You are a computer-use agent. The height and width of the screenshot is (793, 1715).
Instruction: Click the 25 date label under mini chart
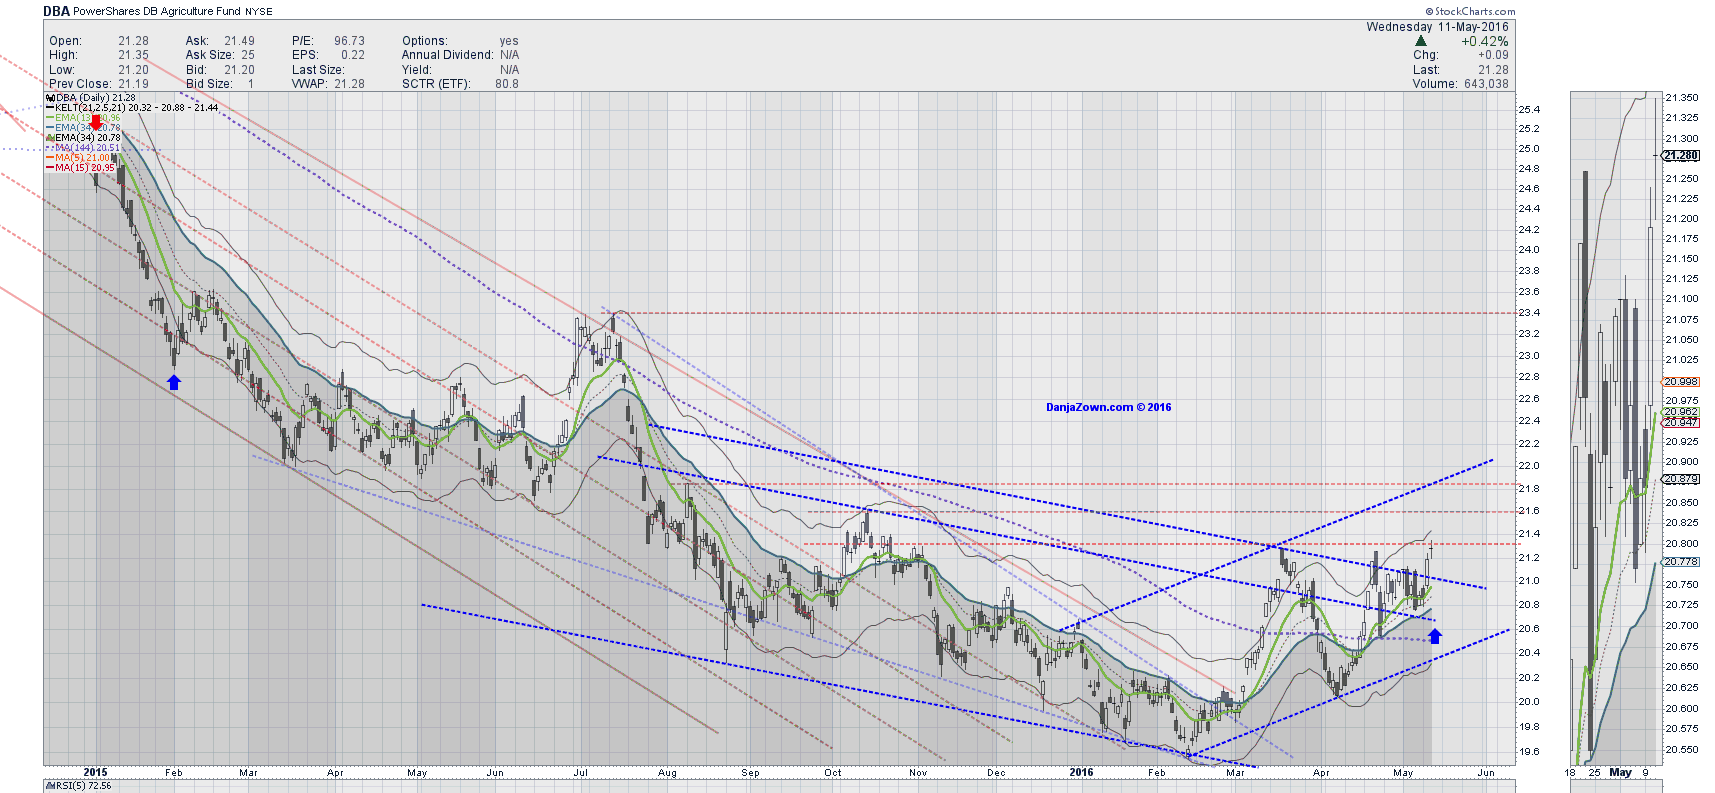pyautogui.click(x=1594, y=773)
